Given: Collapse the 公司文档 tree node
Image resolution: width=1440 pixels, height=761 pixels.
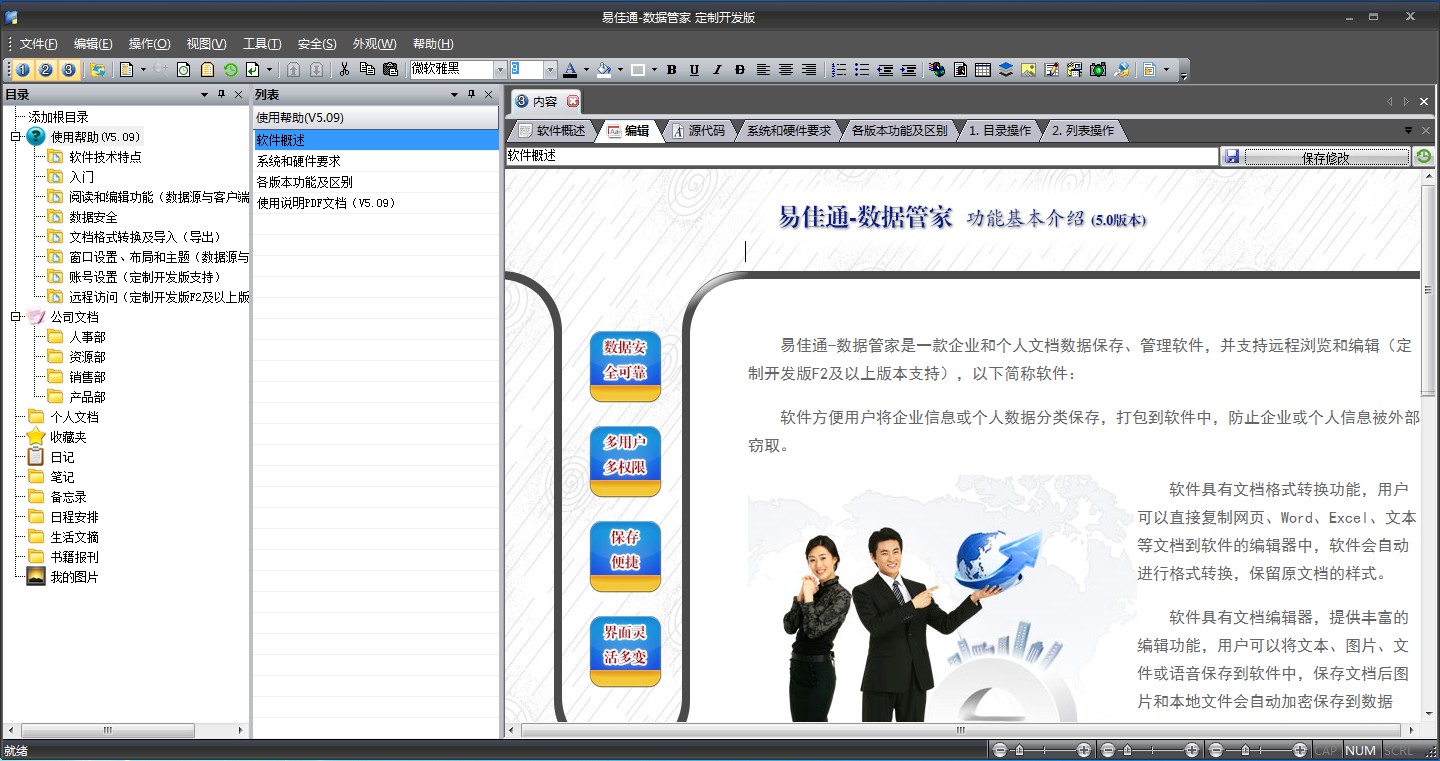Looking at the screenshot, I should [x=16, y=317].
